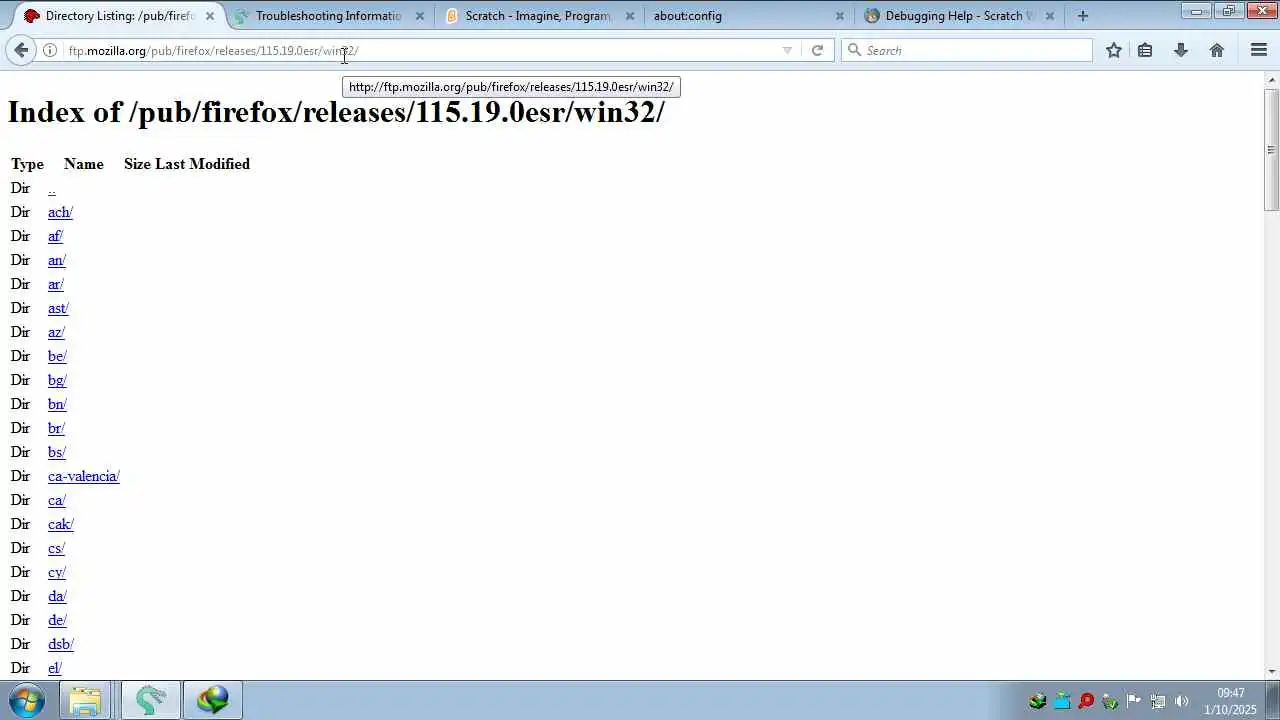The height and width of the screenshot is (720, 1280).
Task: Open the de/ directory link
Action: point(57,620)
